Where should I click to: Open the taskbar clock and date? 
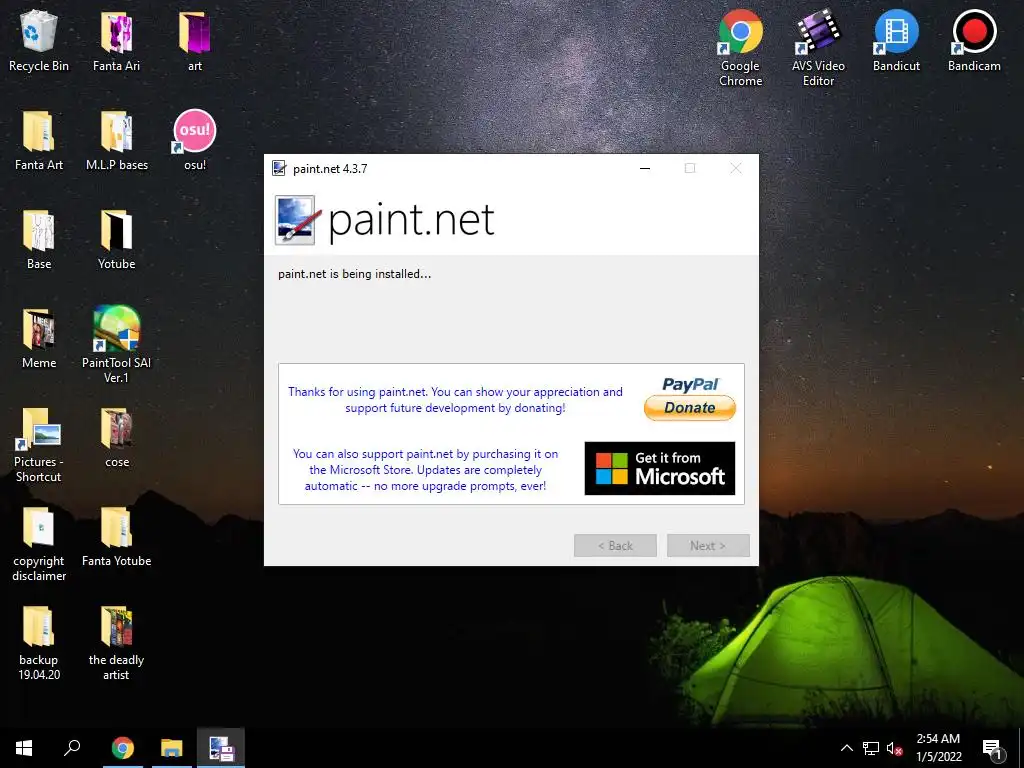pos(938,748)
